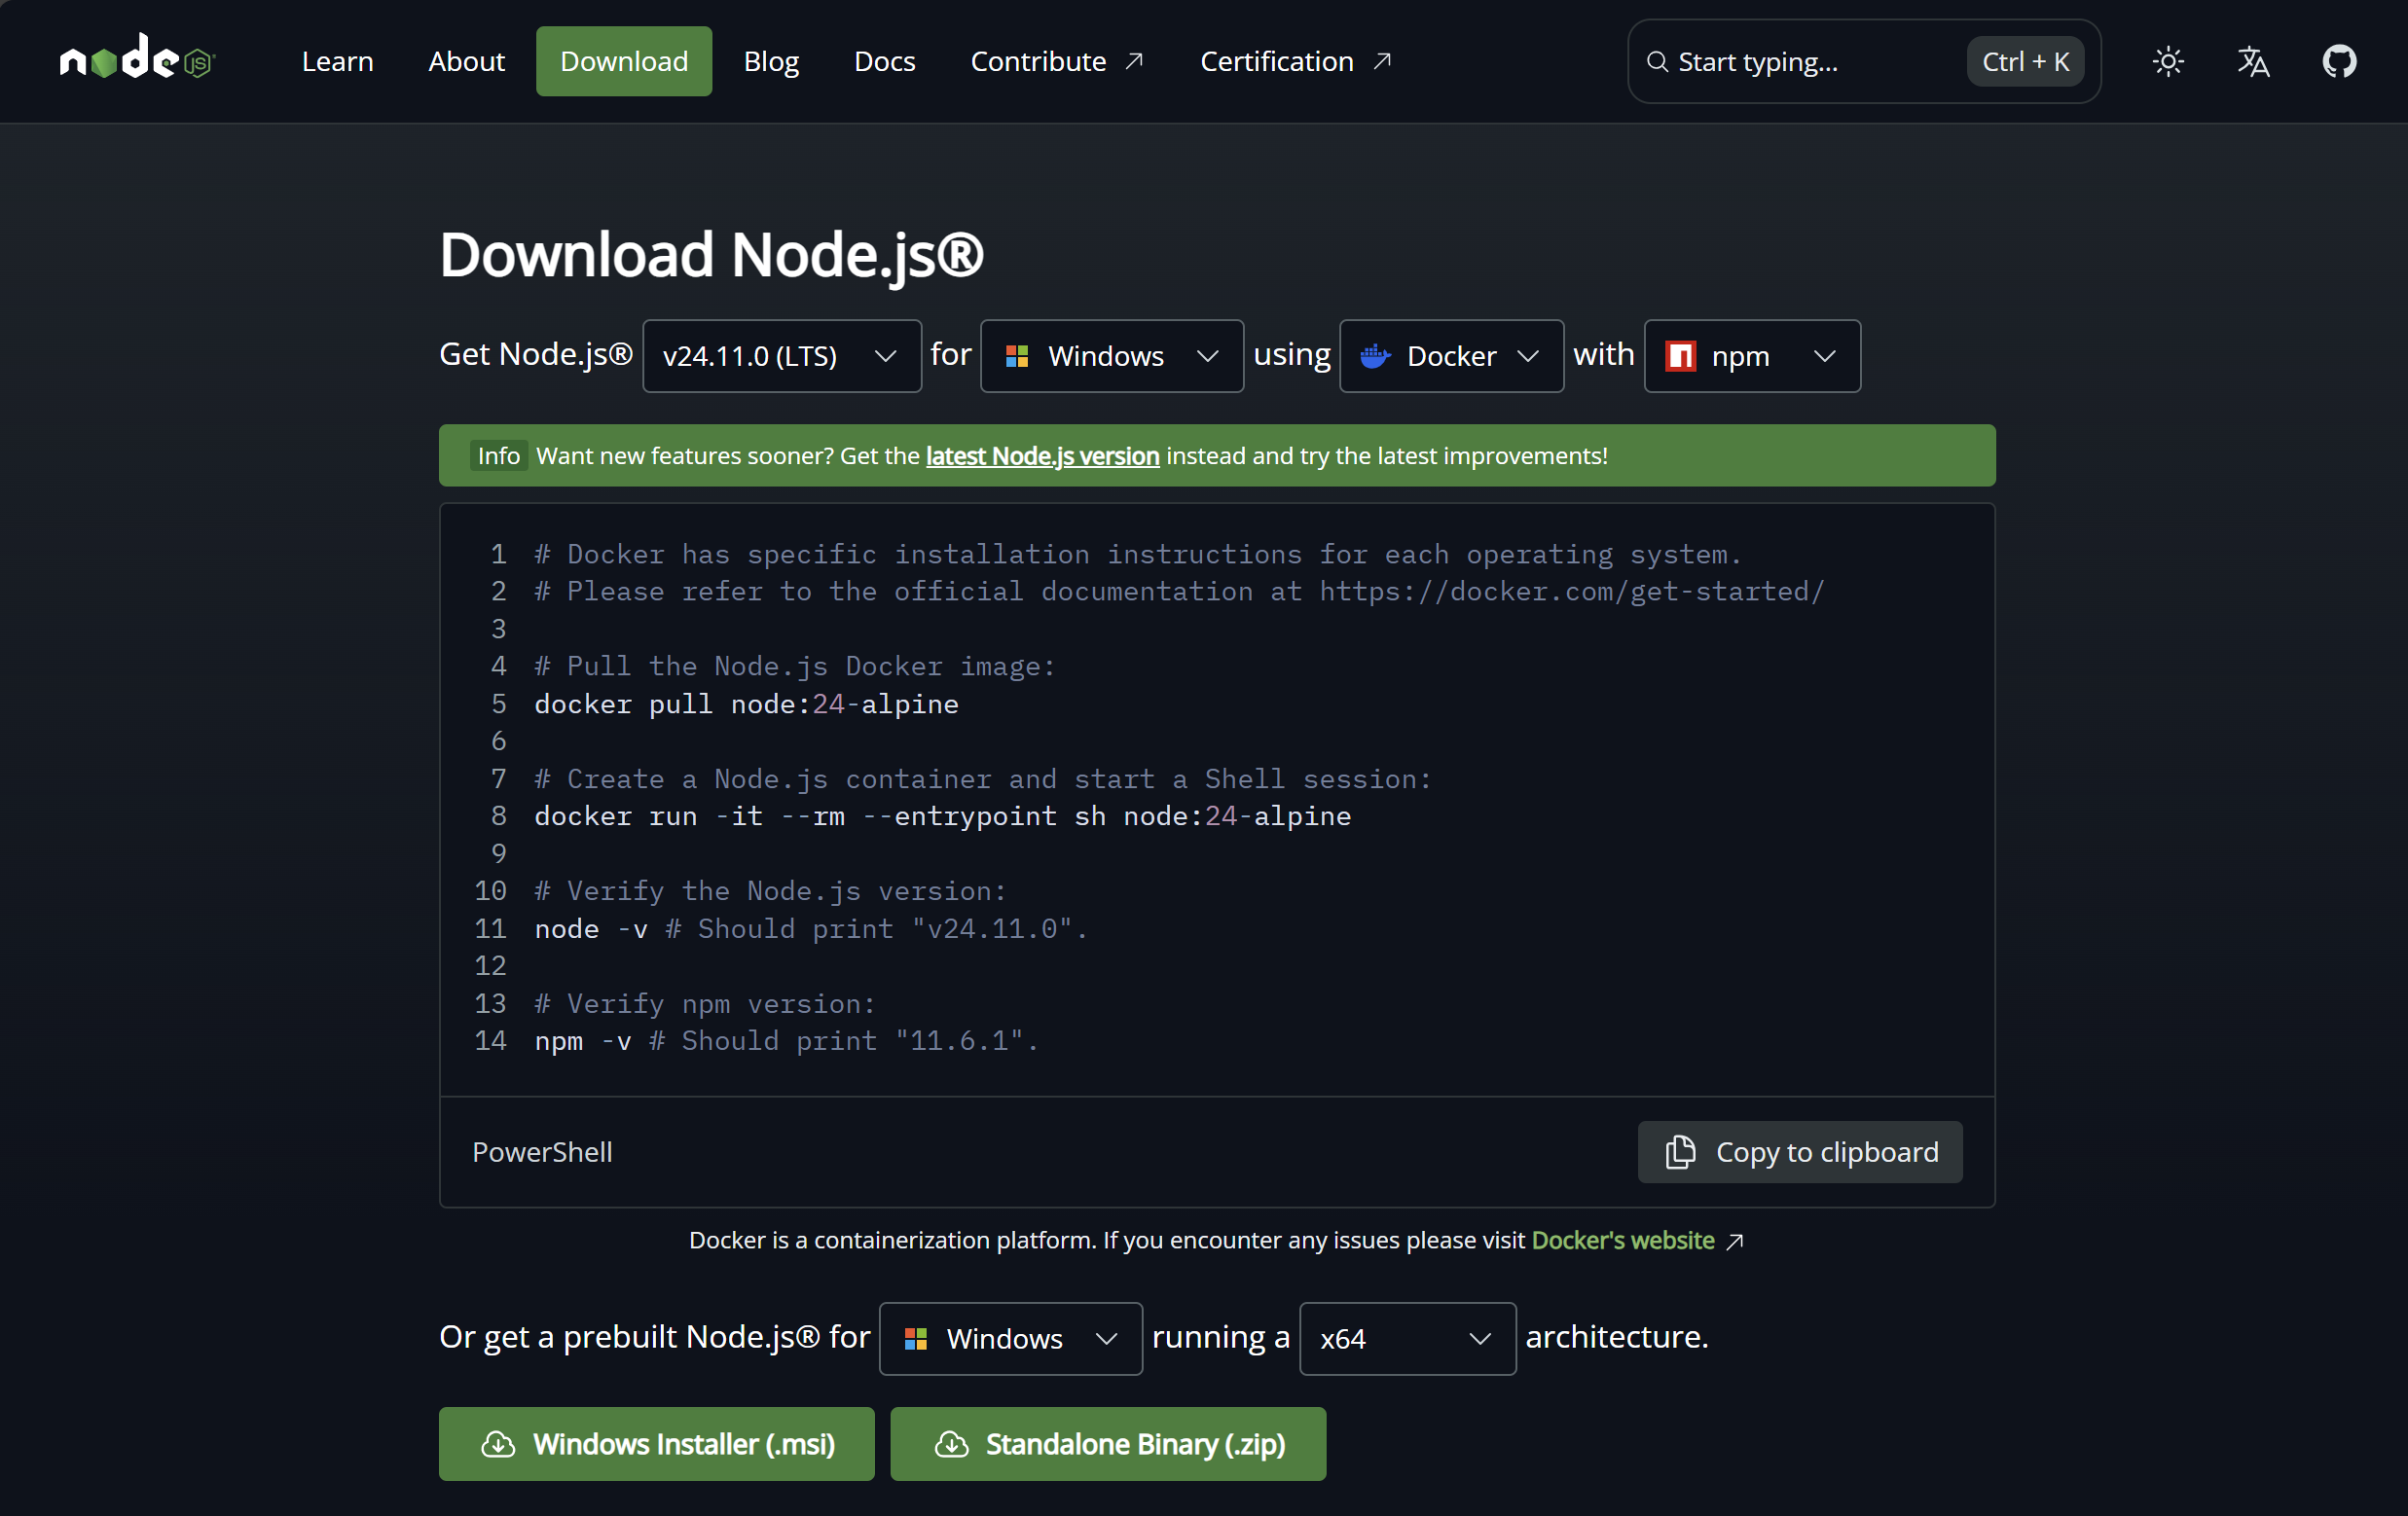The height and width of the screenshot is (1516, 2408).
Task: Click the copy icon on Copy to clipboard
Action: pos(1680,1152)
